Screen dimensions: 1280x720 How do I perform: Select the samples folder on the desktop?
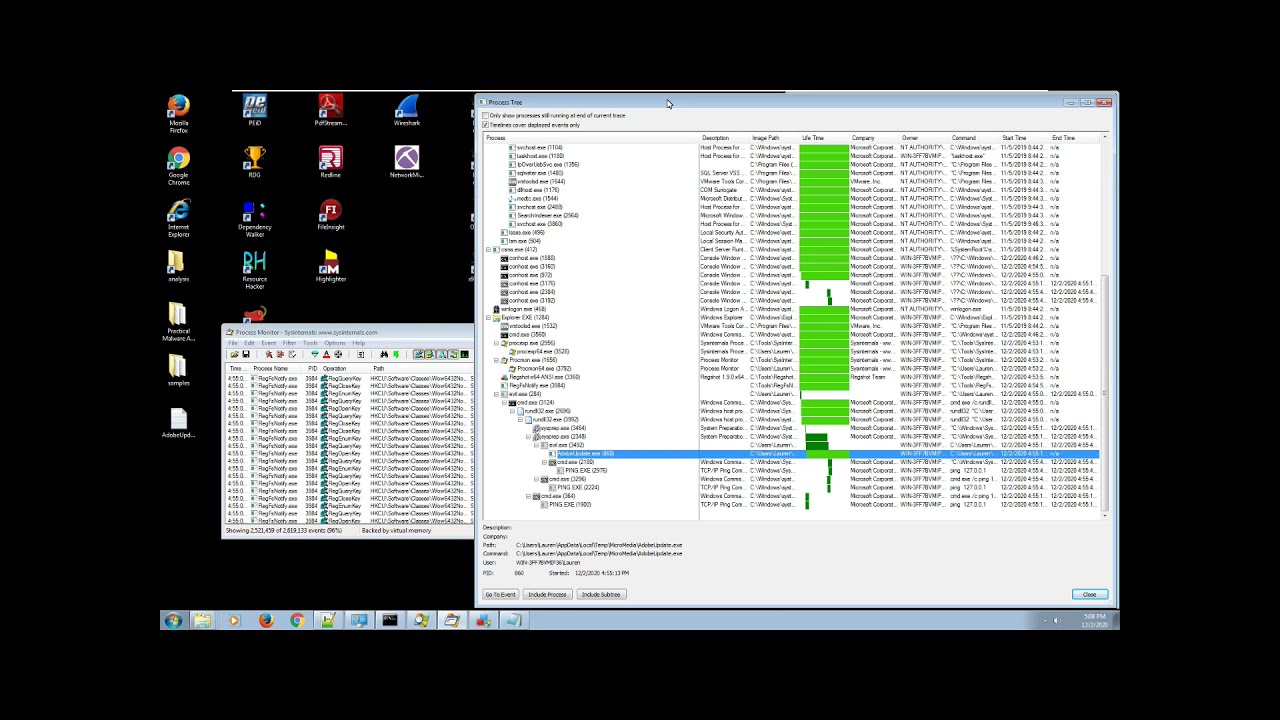pos(178,370)
